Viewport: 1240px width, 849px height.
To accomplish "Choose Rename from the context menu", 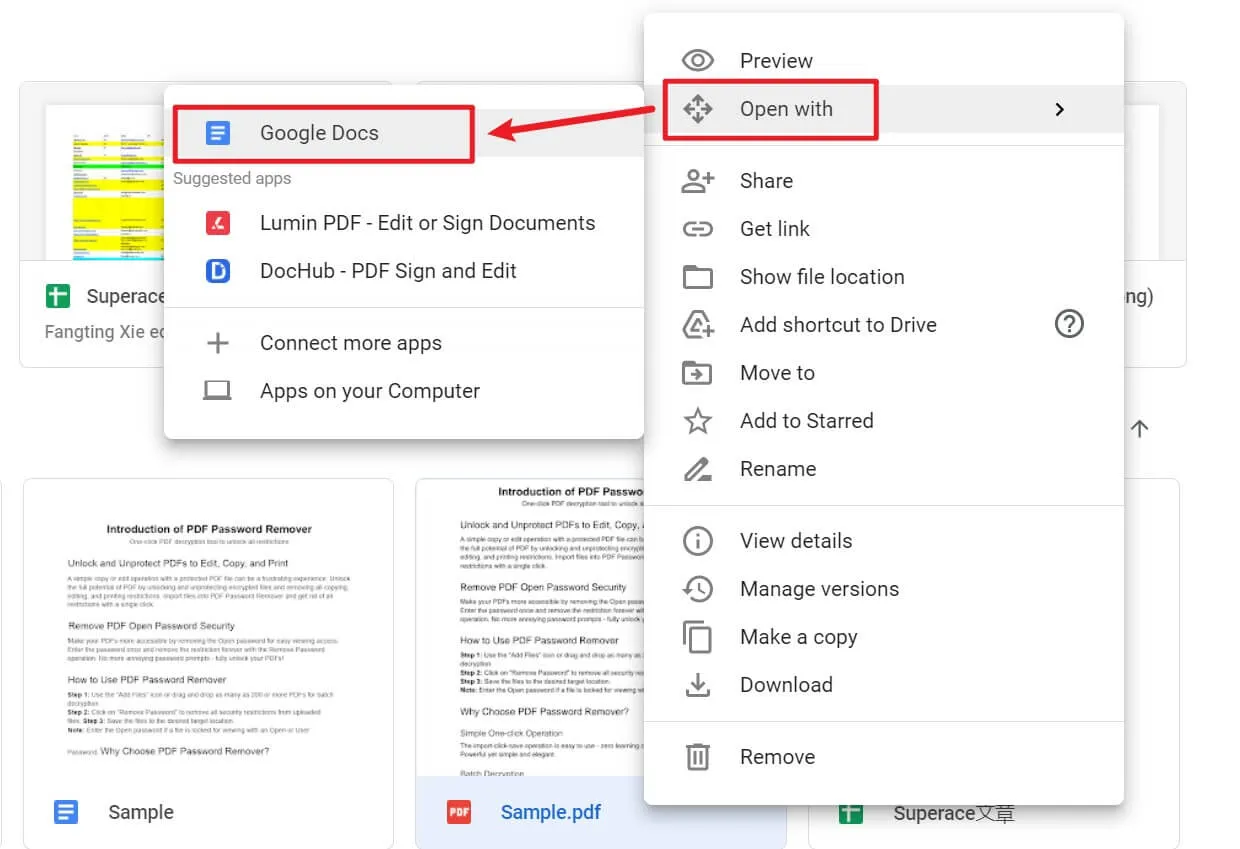I will click(778, 468).
